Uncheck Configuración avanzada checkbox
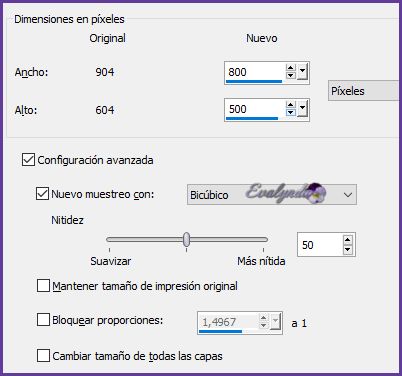This screenshot has width=402, height=376. [28, 160]
